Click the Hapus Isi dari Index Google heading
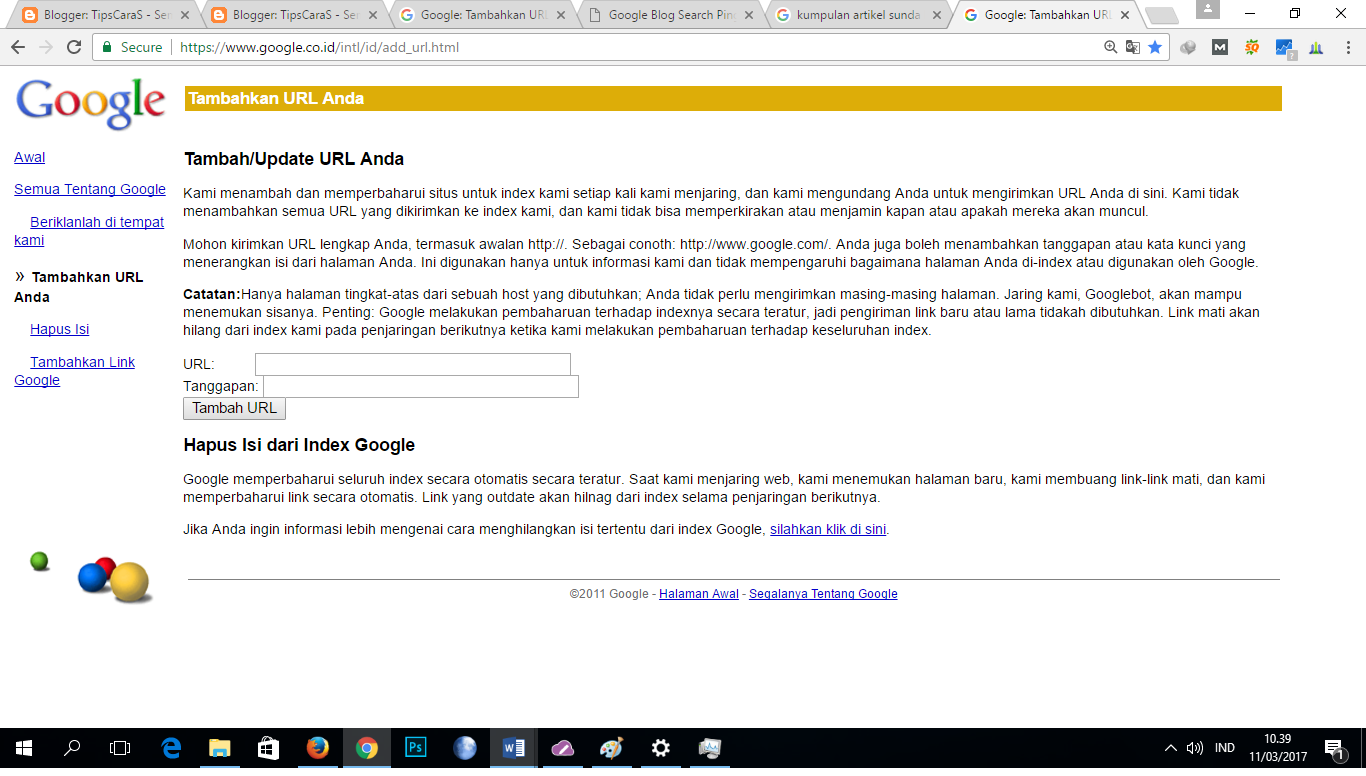The height and width of the screenshot is (776, 1366). tap(299, 445)
